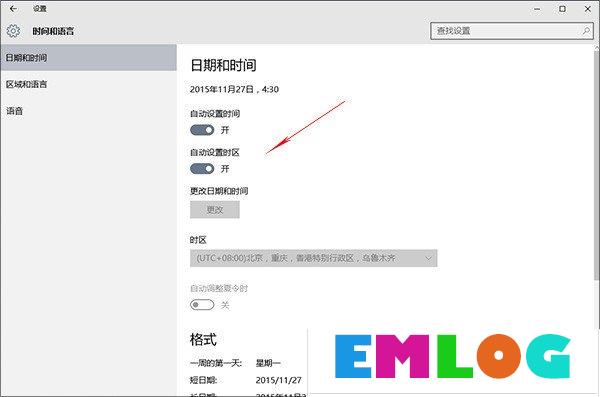Image resolution: width=600 pixels, height=397 pixels.
Task: Minimize the settings window
Action: click(537, 9)
